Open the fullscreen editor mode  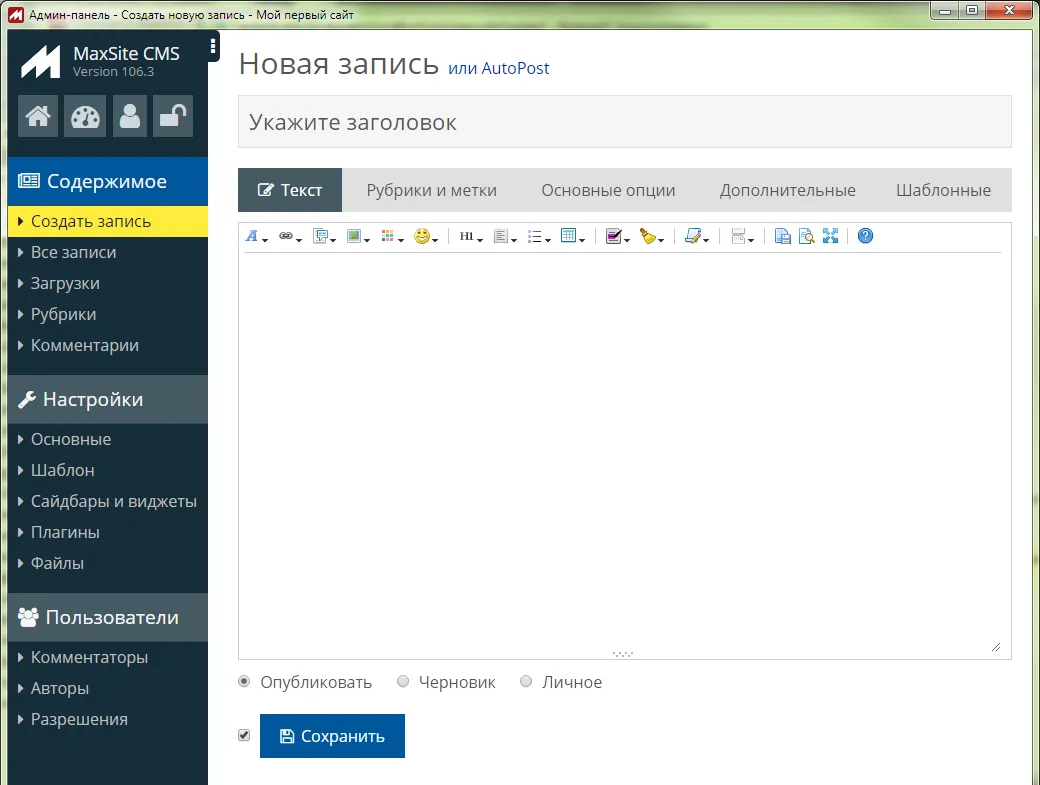tap(831, 236)
